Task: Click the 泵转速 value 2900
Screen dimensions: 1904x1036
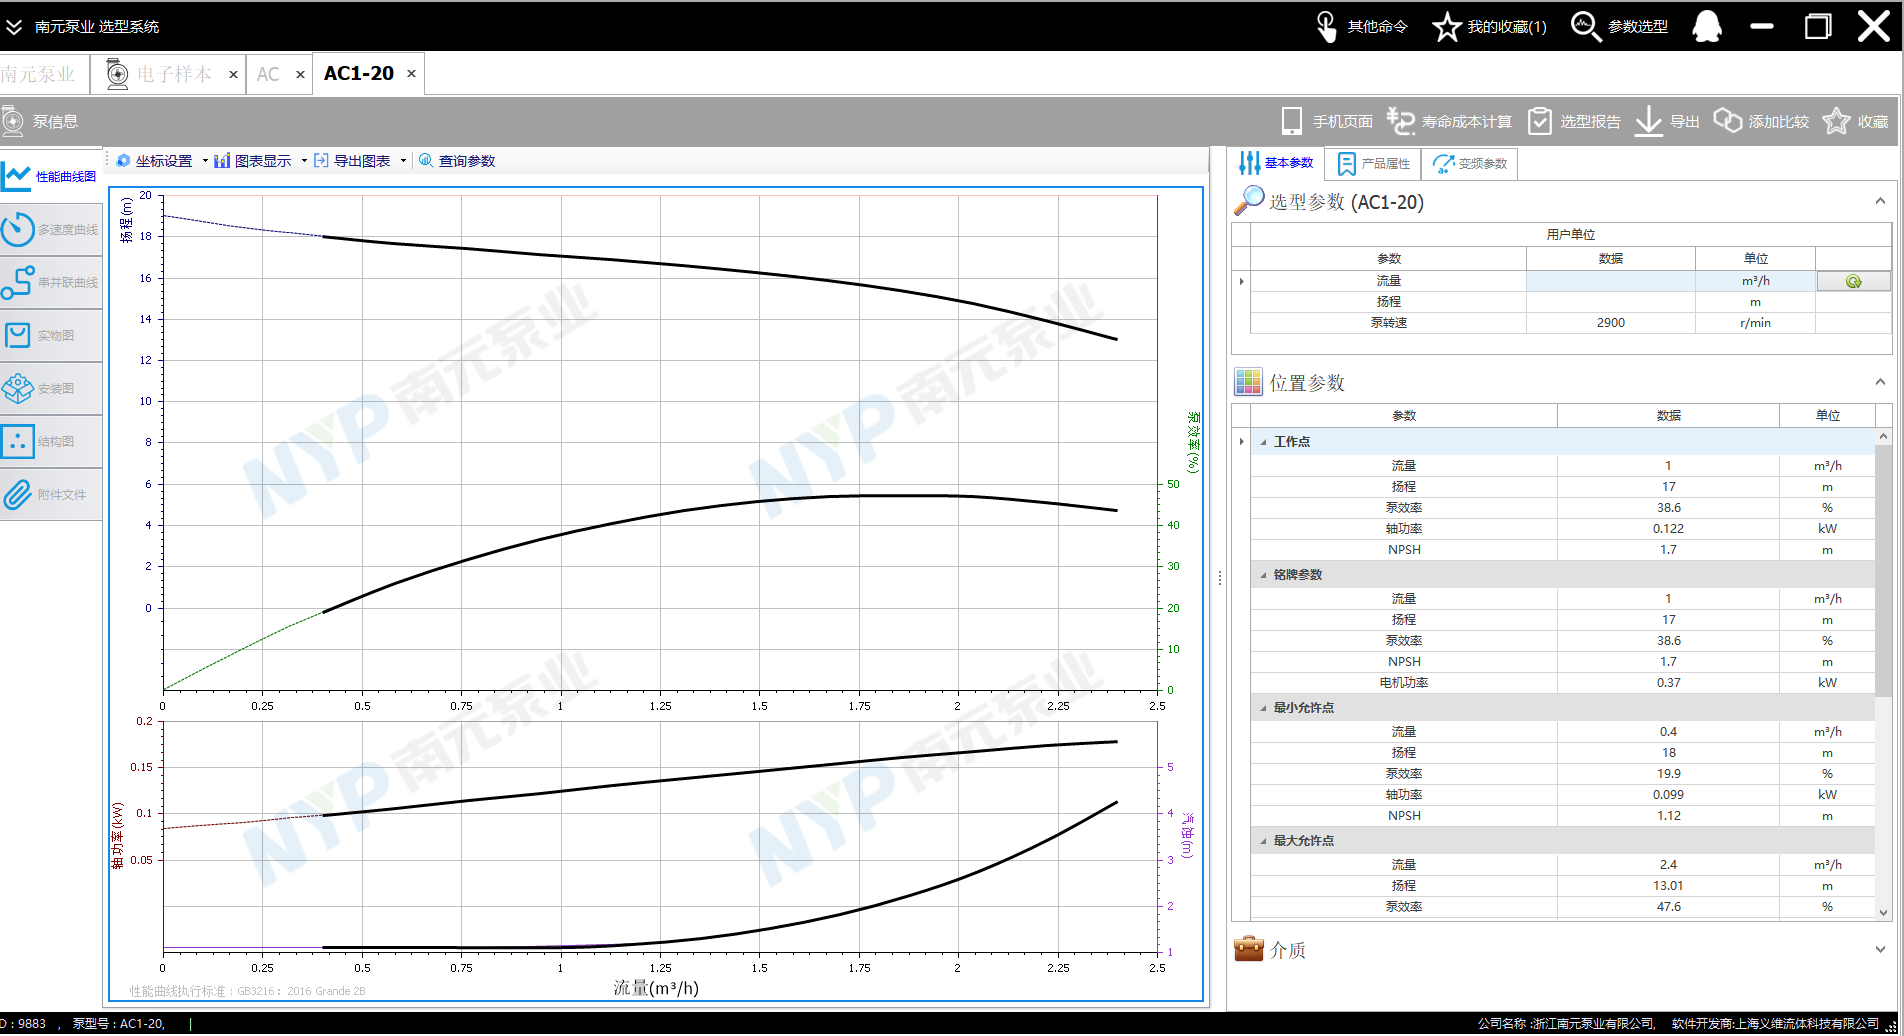Action: [1610, 323]
